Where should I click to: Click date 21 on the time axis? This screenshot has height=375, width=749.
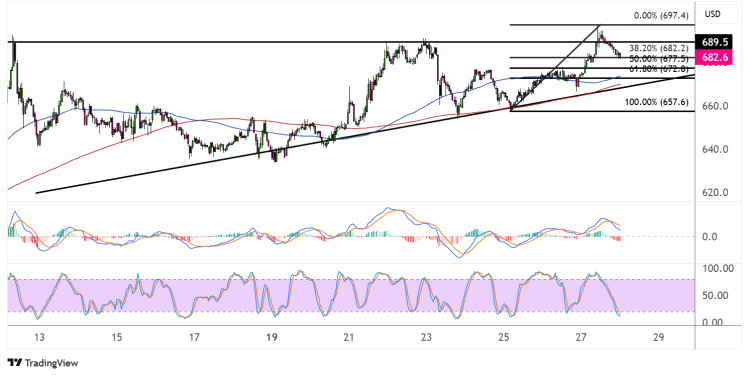pyautogui.click(x=349, y=337)
